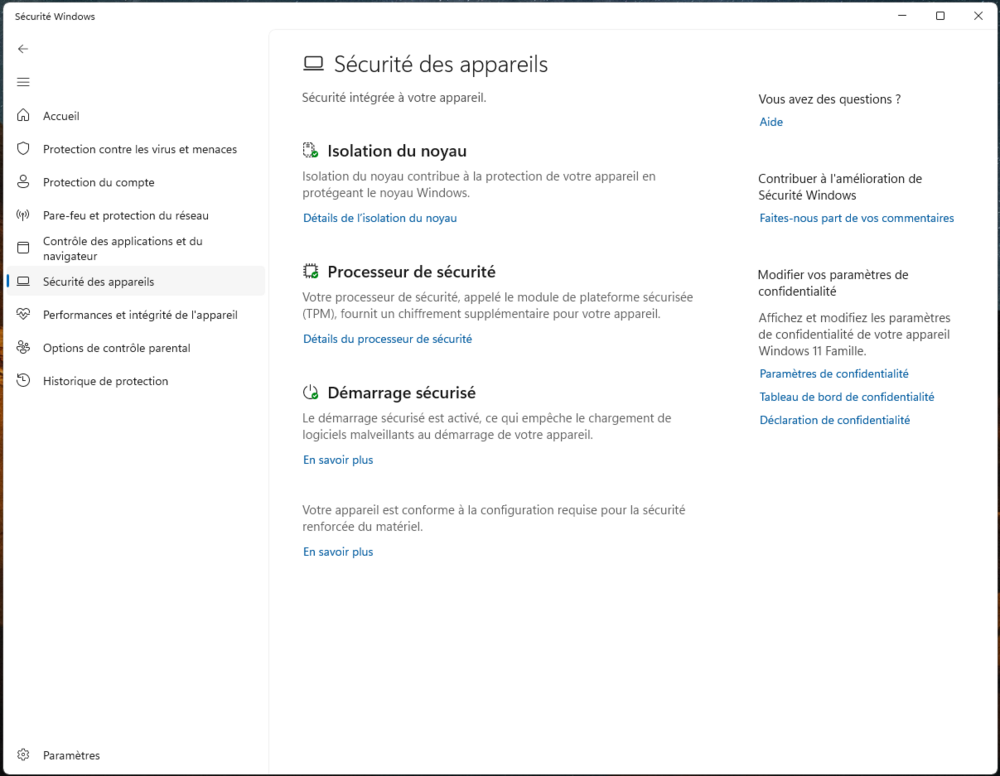
Task: Maximize the Sécurité Windows window
Action: tap(940, 16)
